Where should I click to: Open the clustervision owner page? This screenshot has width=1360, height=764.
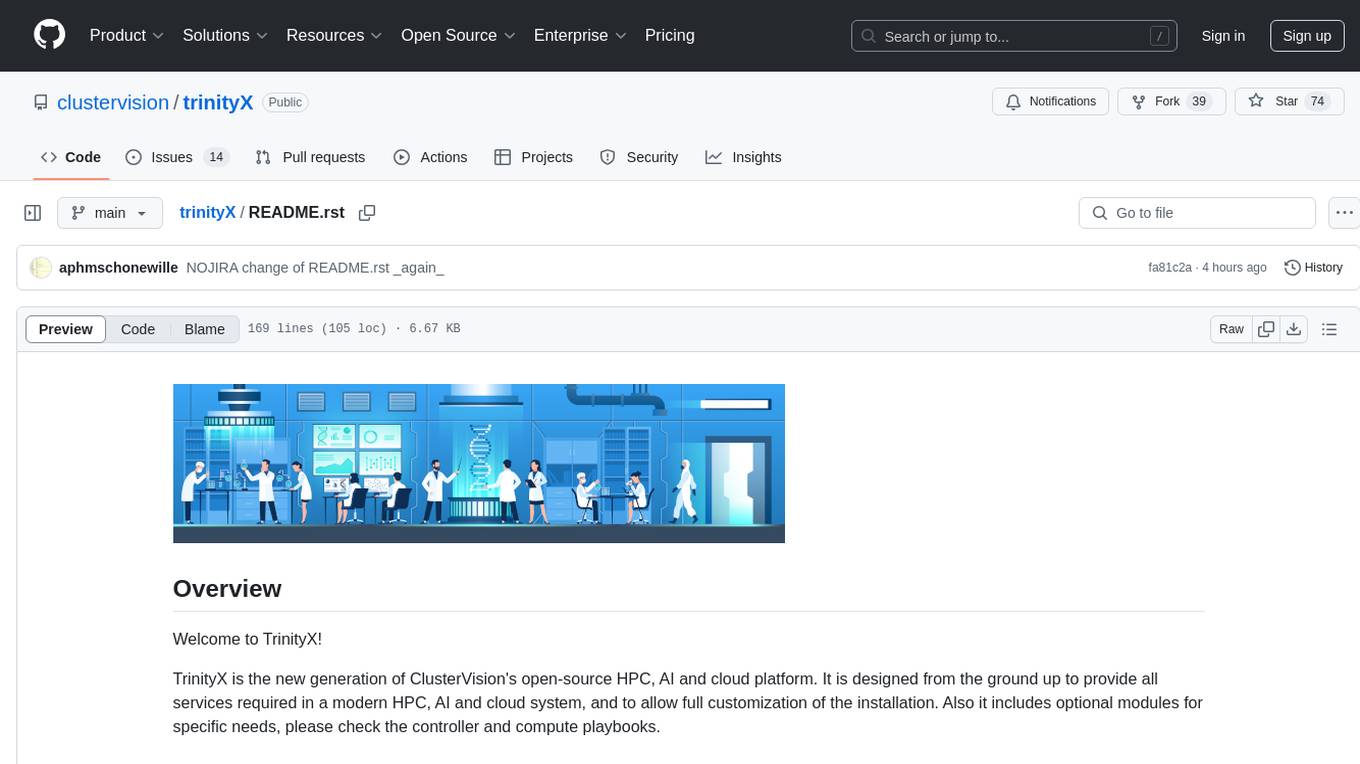pyautogui.click(x=113, y=102)
